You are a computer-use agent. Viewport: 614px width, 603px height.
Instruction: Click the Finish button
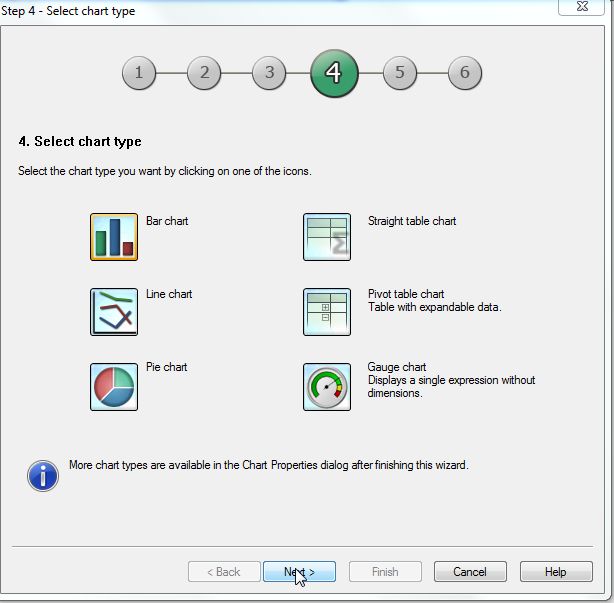pyautogui.click(x=385, y=572)
